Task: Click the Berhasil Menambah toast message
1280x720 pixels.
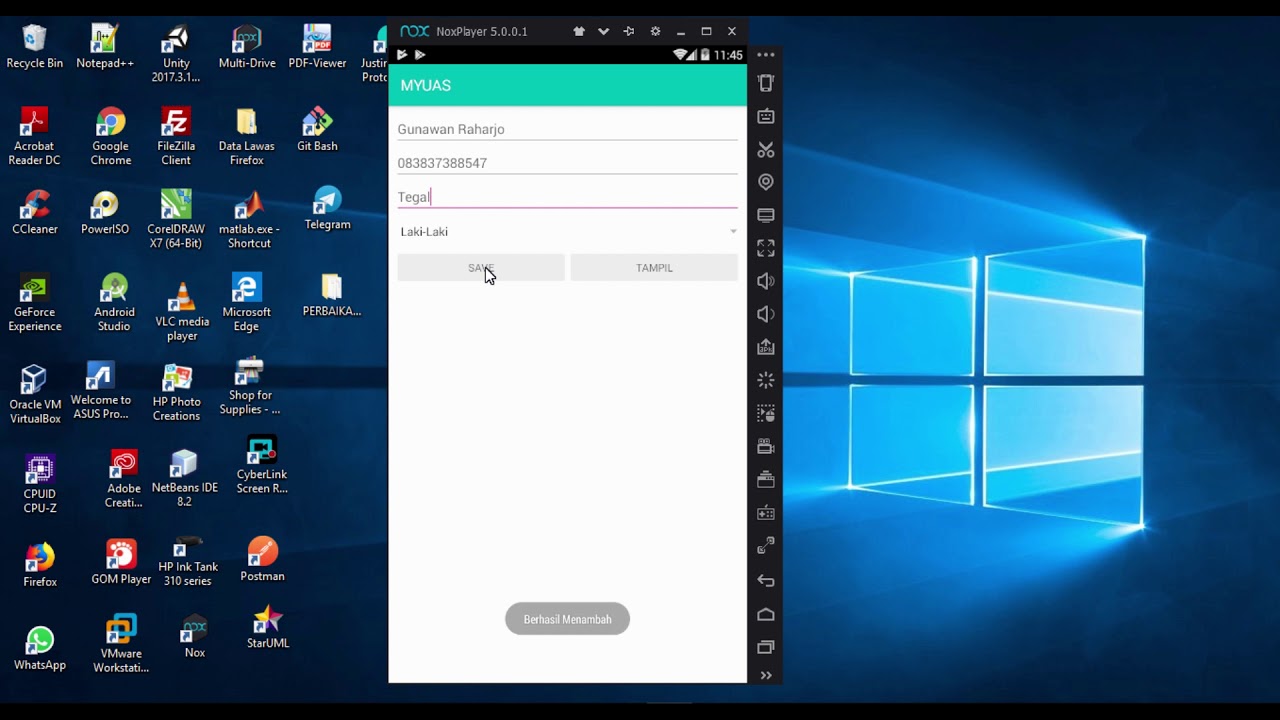Action: (x=567, y=619)
